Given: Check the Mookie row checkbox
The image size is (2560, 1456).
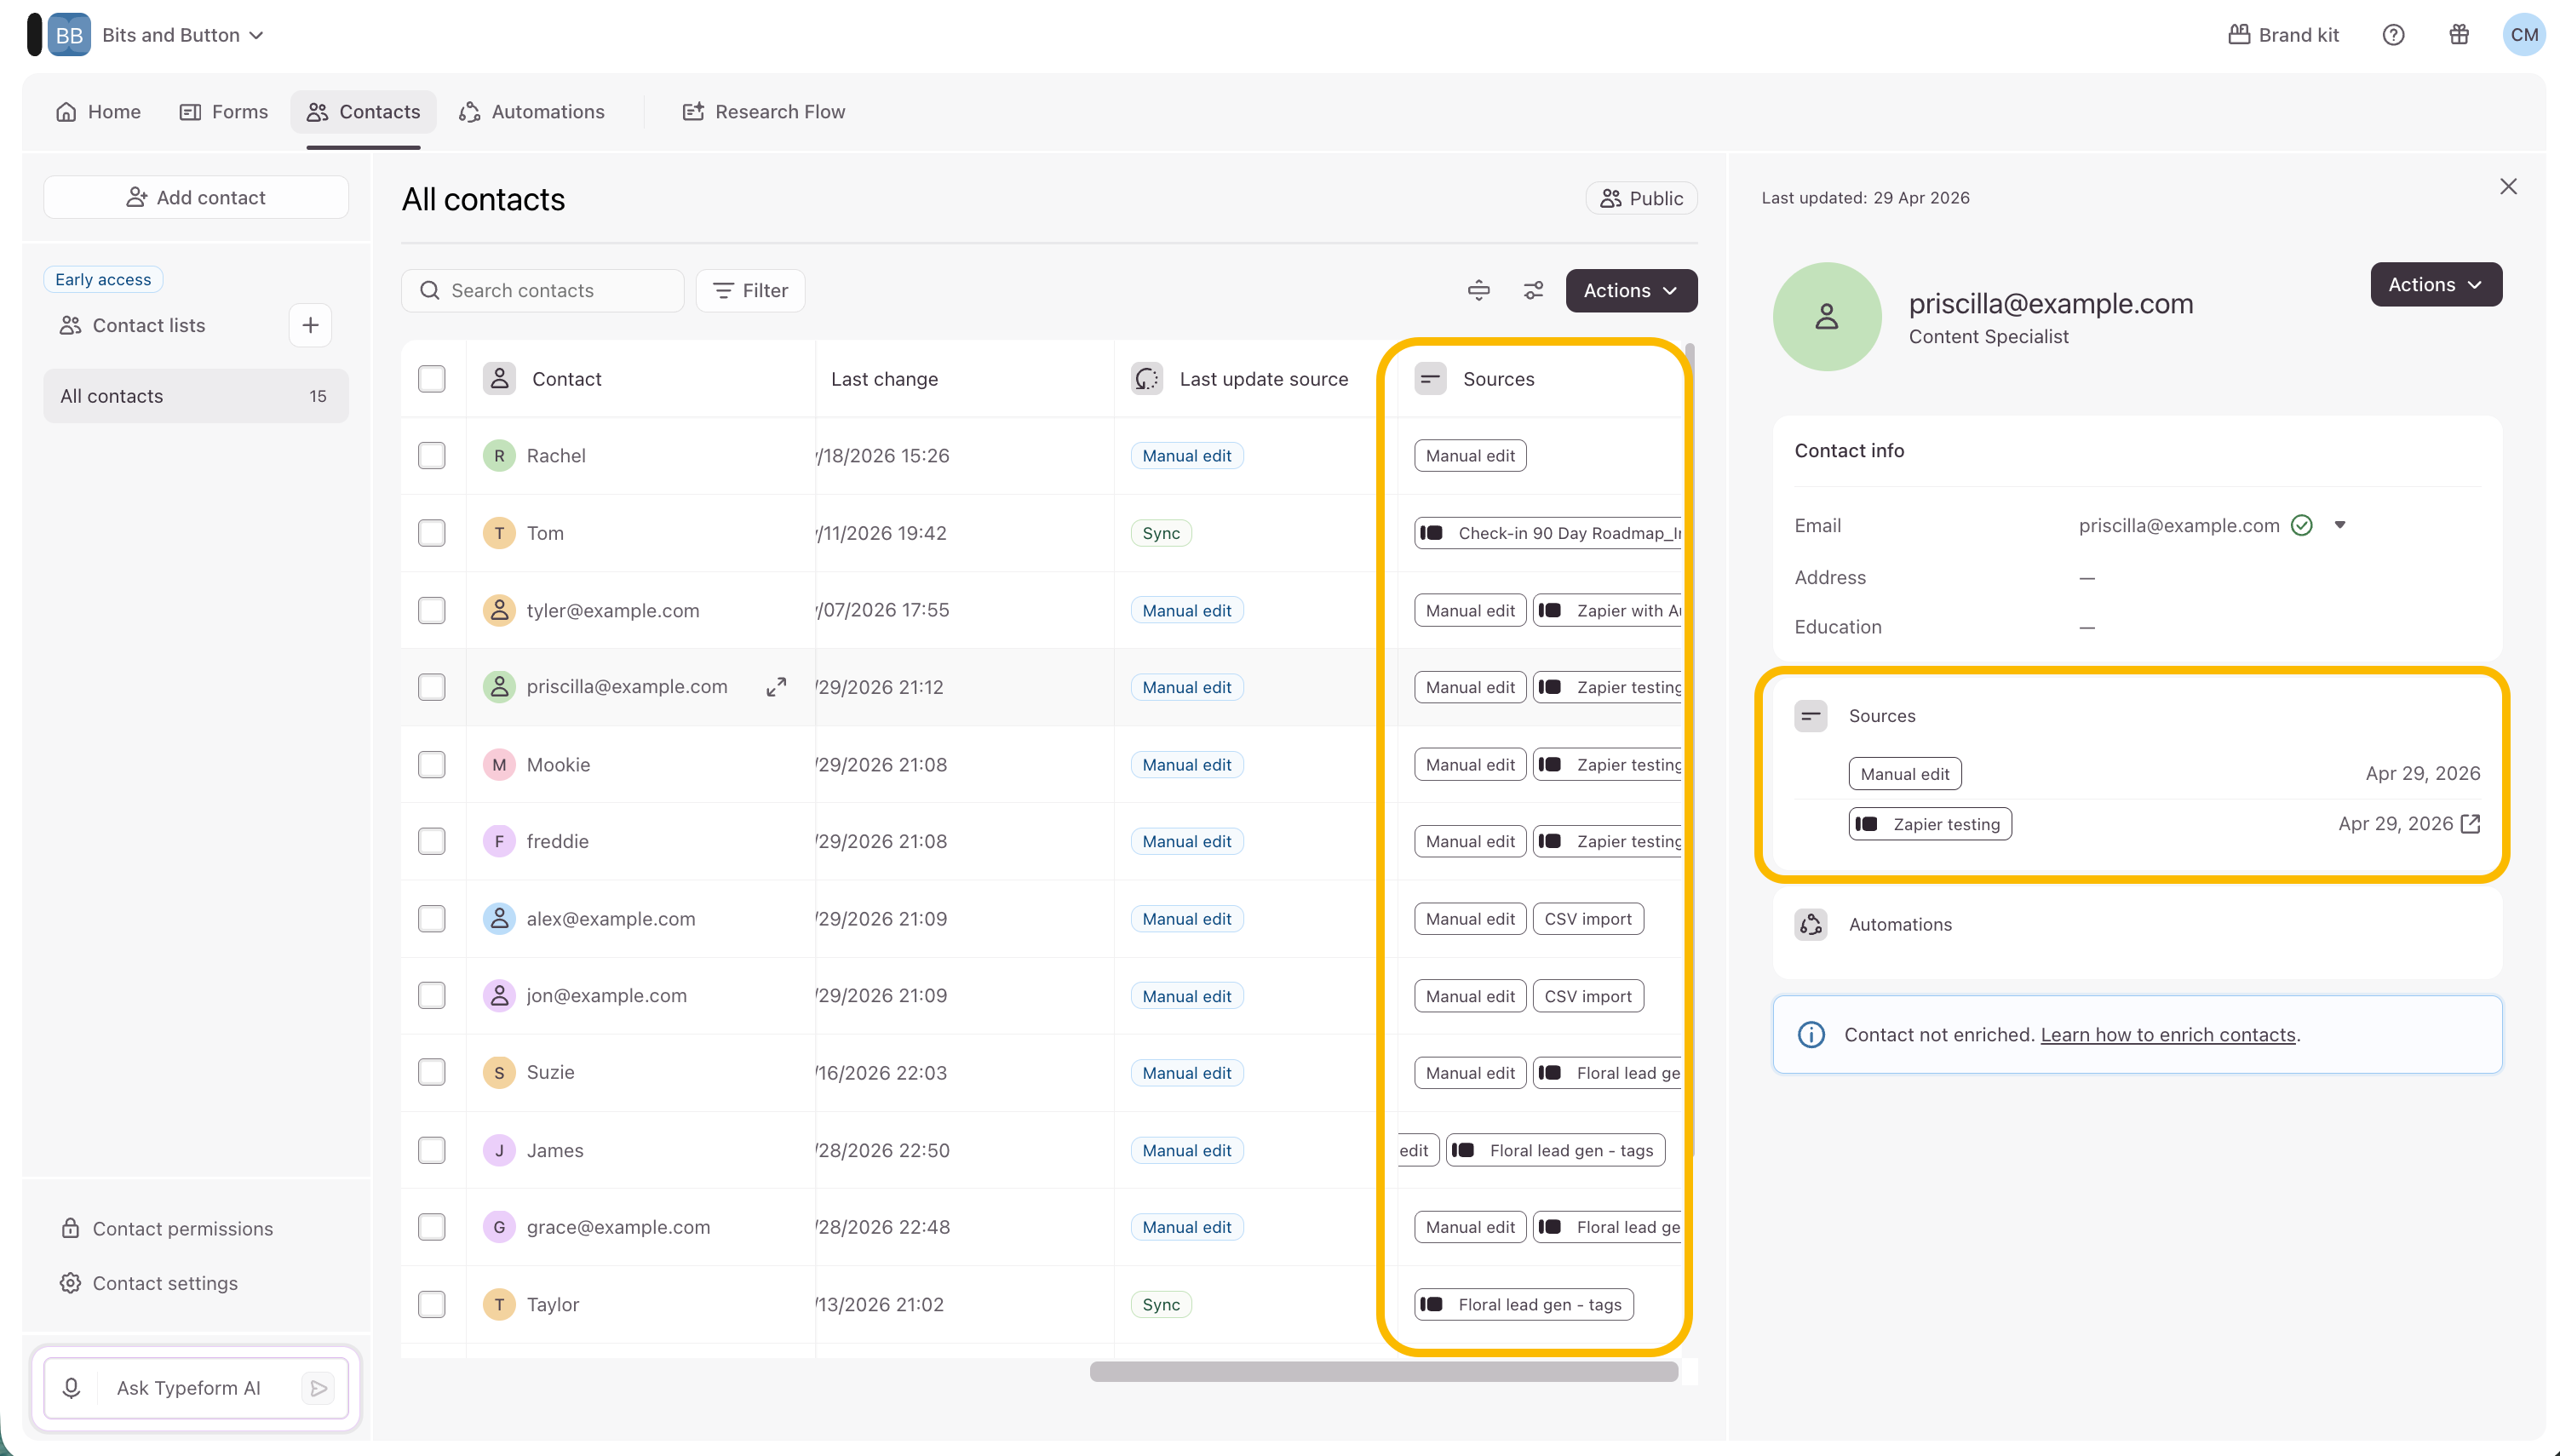Looking at the screenshot, I should [x=432, y=765].
